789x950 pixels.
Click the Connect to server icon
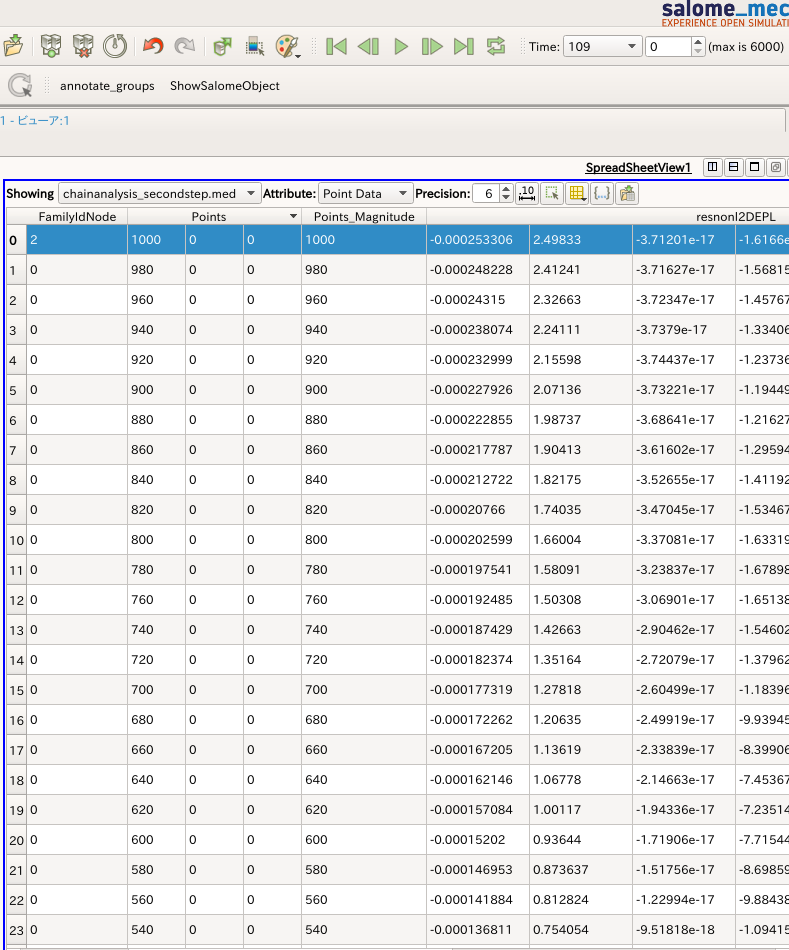(x=51, y=46)
